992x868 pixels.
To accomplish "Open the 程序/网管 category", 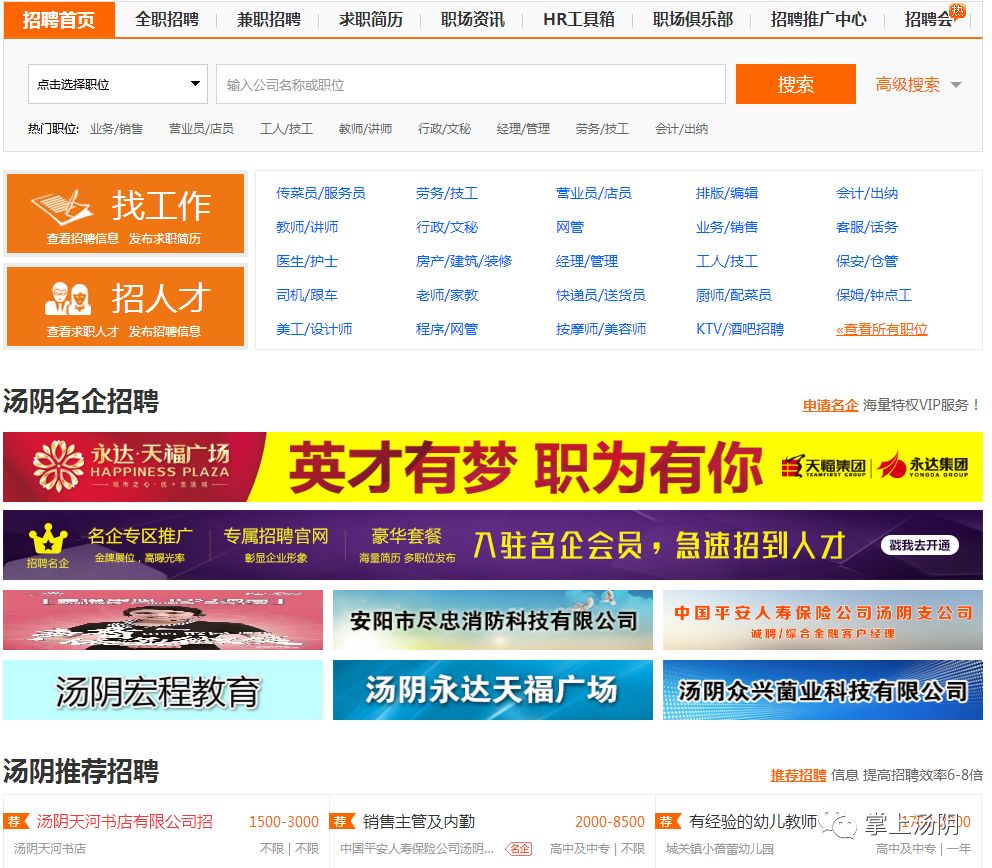I will tap(447, 329).
